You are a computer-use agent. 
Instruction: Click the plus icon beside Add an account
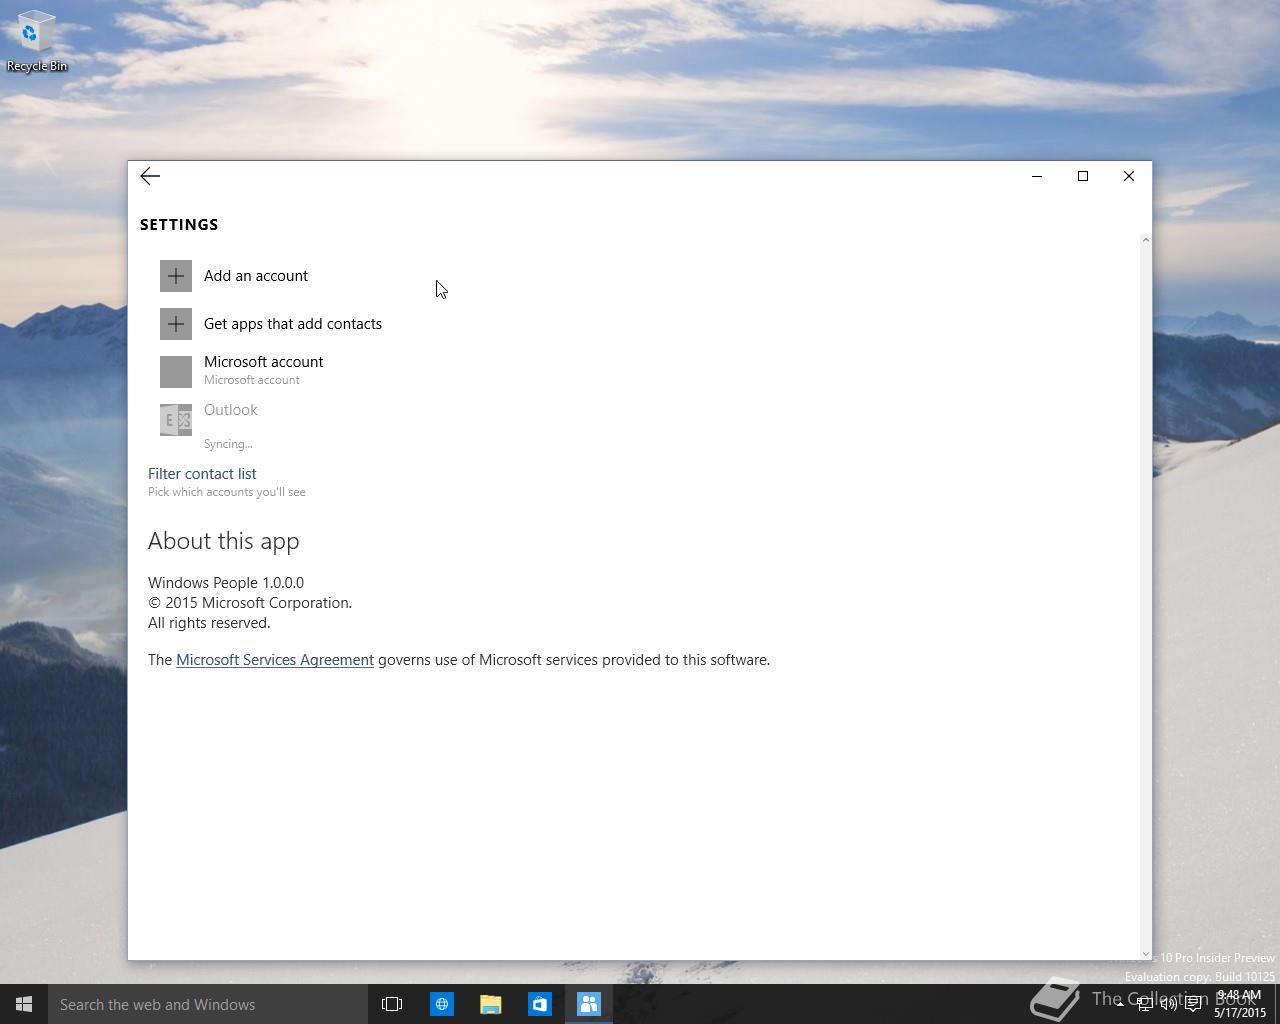coord(176,276)
